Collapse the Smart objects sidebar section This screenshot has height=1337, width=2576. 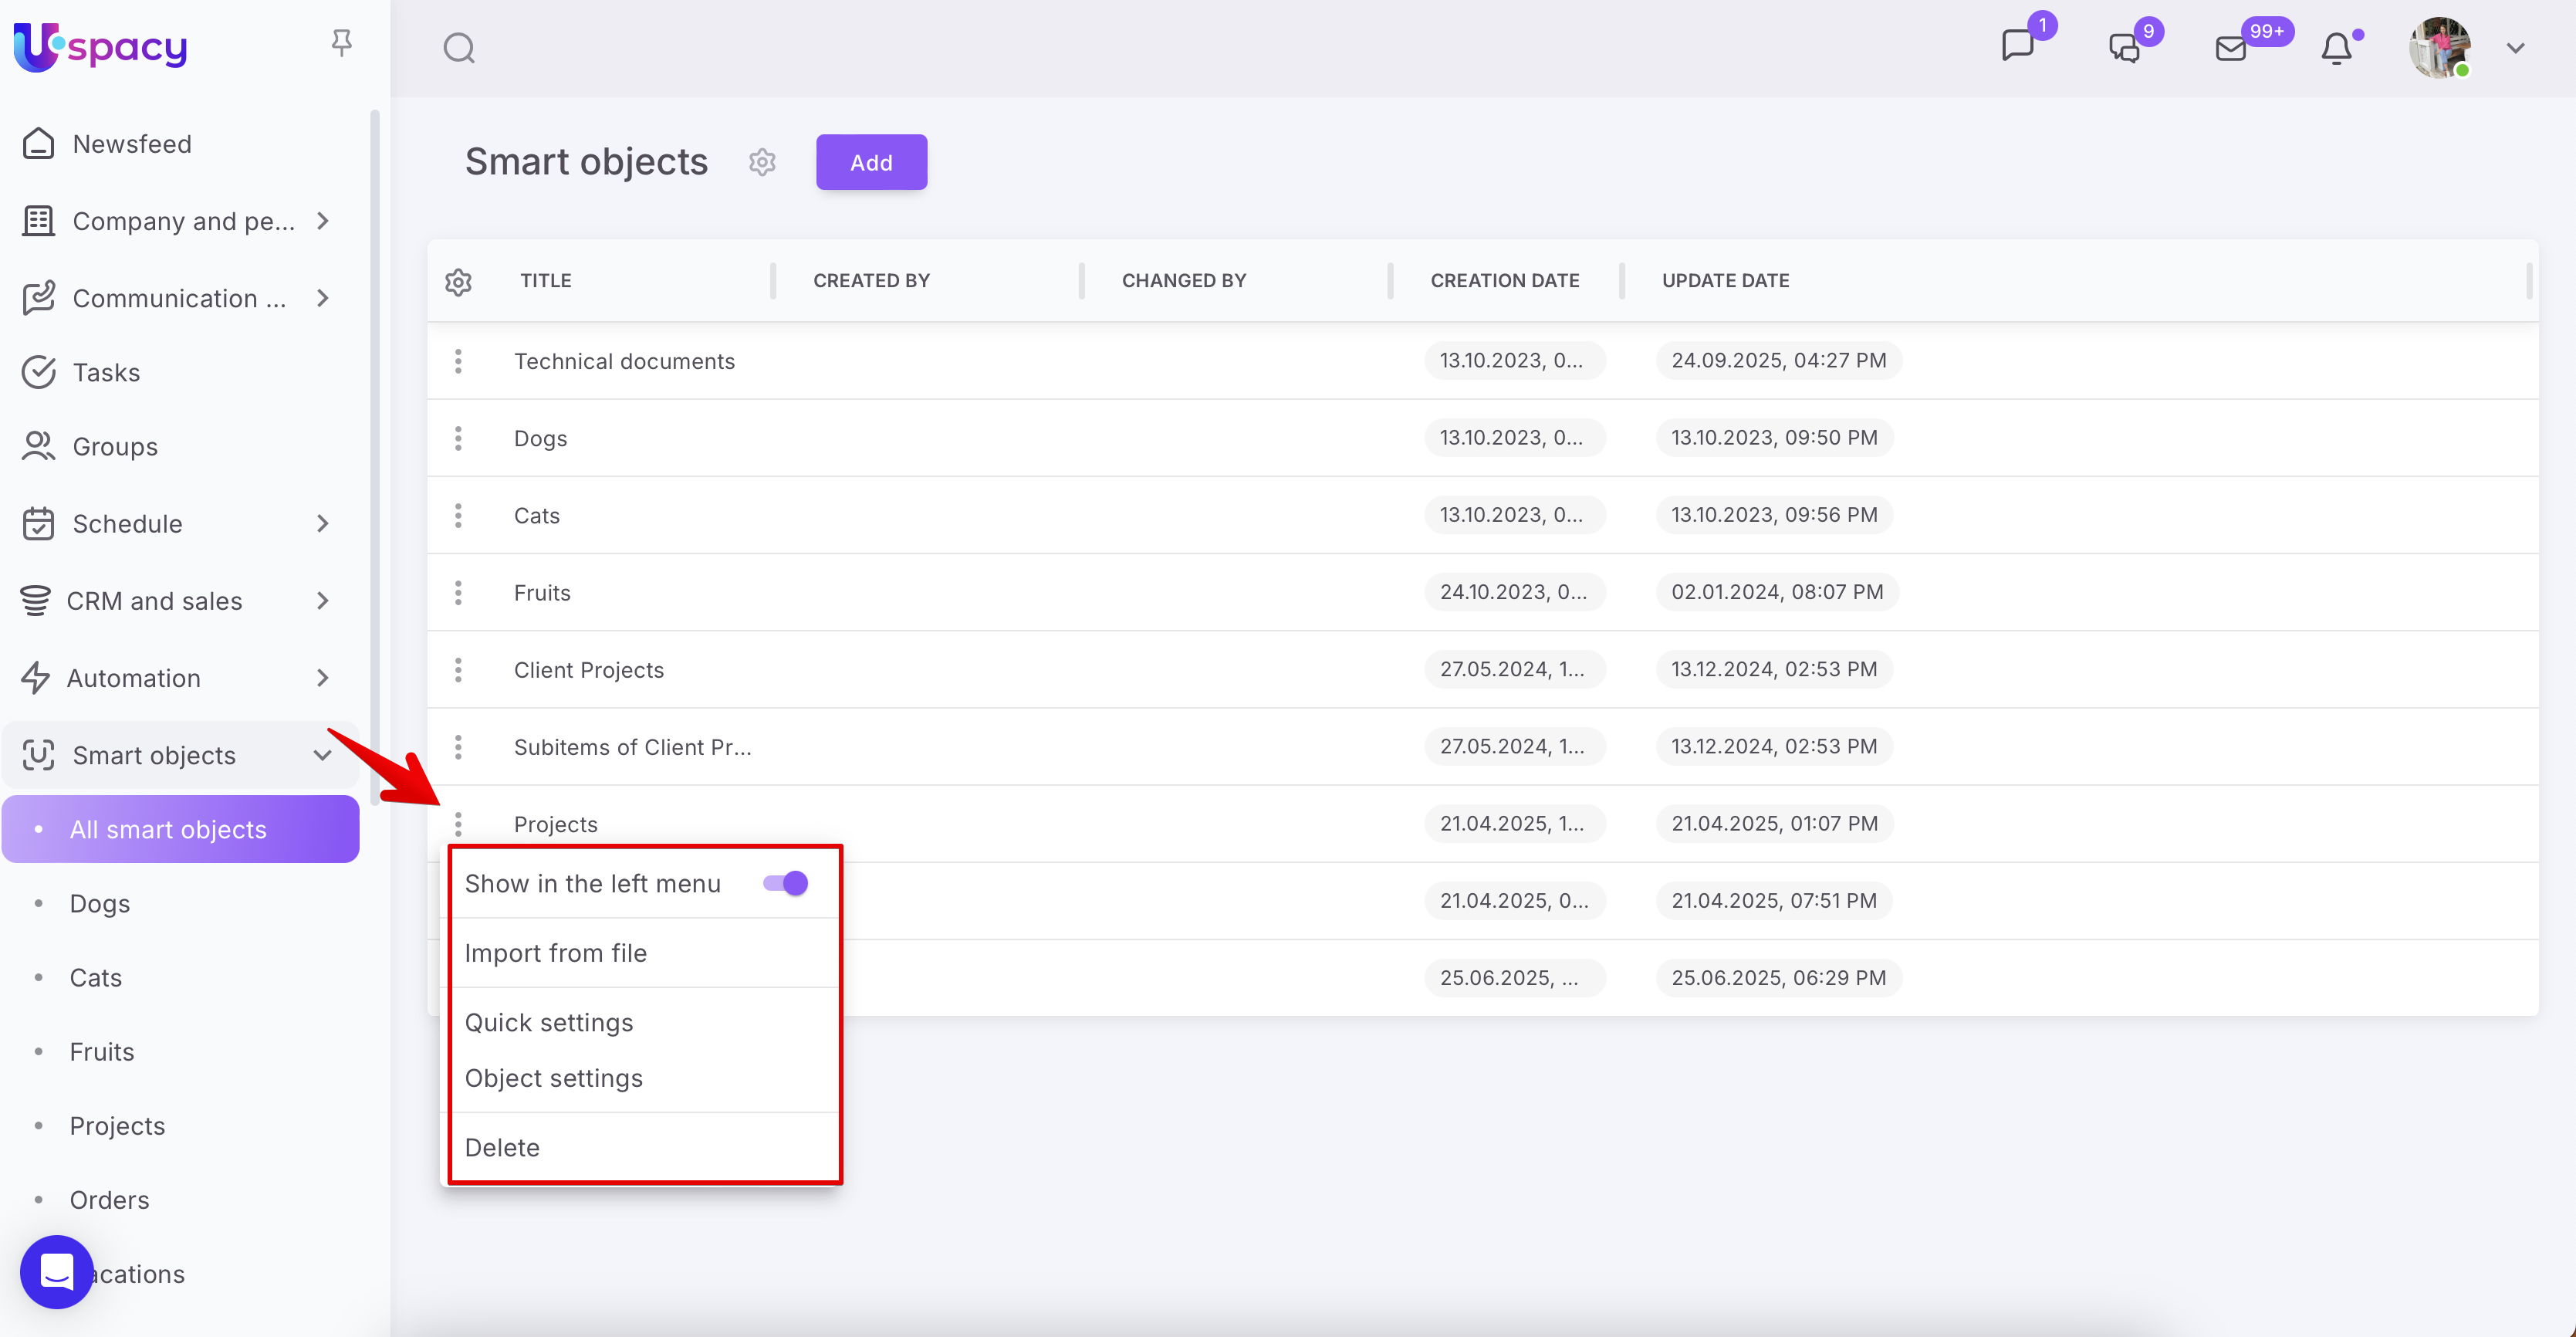(x=322, y=756)
